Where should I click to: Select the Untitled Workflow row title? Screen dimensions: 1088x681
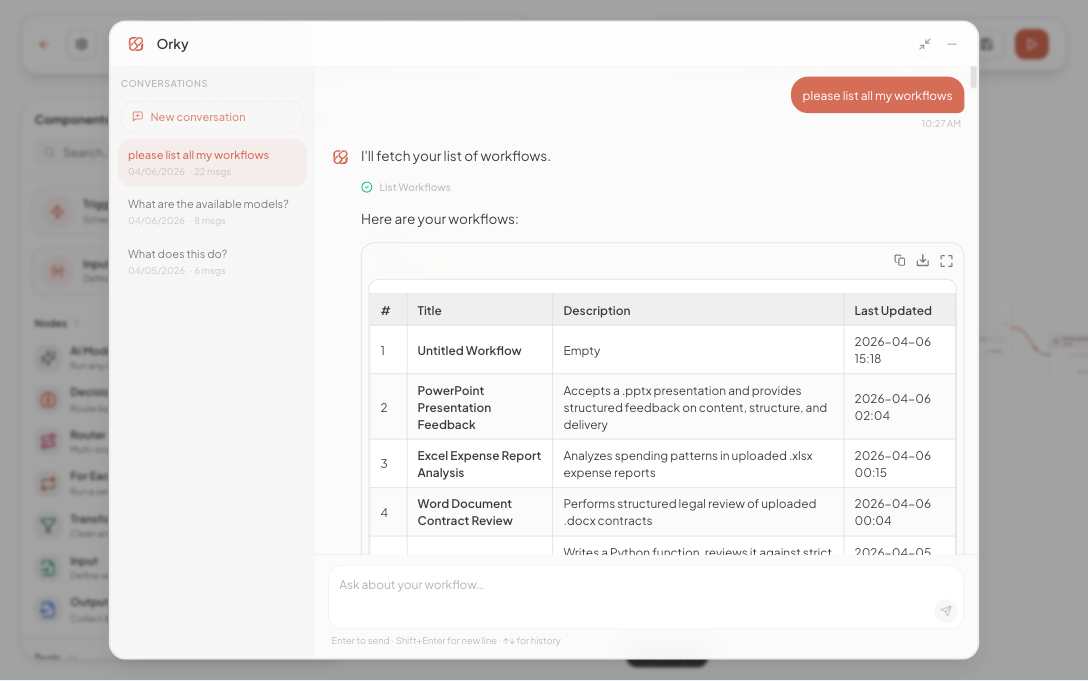[469, 351]
